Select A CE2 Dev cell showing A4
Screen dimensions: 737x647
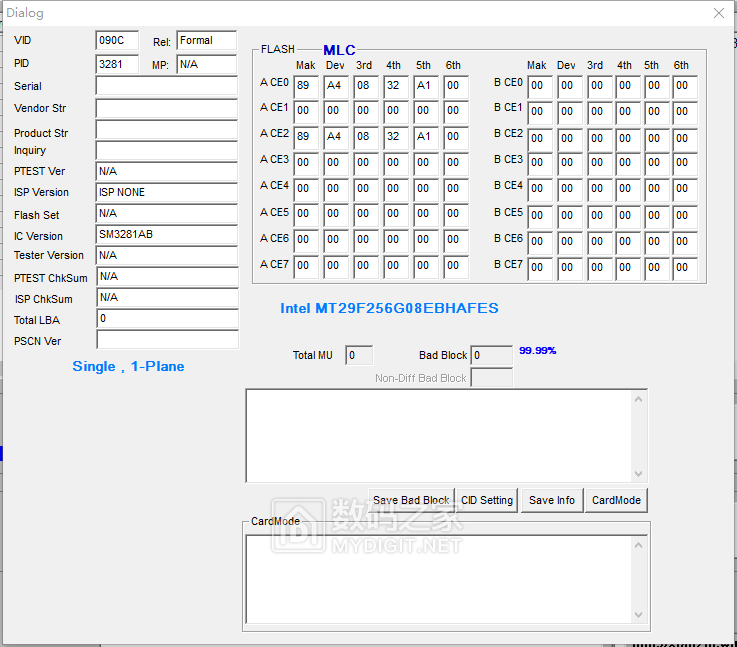point(336,136)
